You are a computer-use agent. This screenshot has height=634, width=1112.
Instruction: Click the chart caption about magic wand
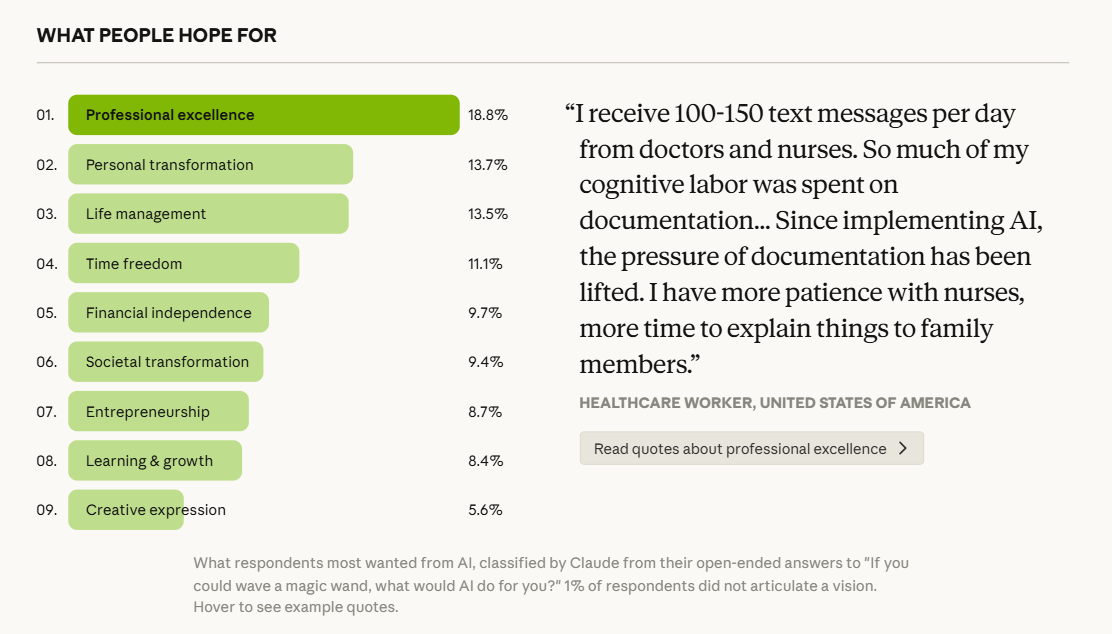[x=550, y=585]
